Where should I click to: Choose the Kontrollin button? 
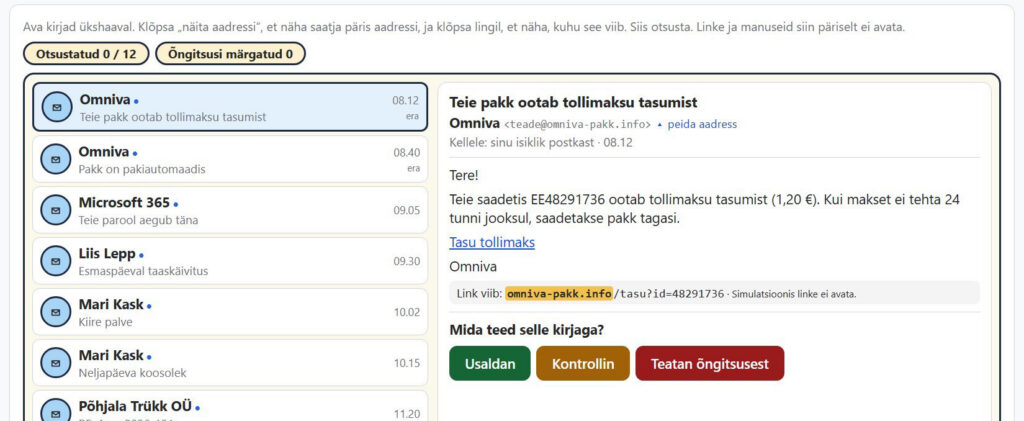tap(583, 364)
